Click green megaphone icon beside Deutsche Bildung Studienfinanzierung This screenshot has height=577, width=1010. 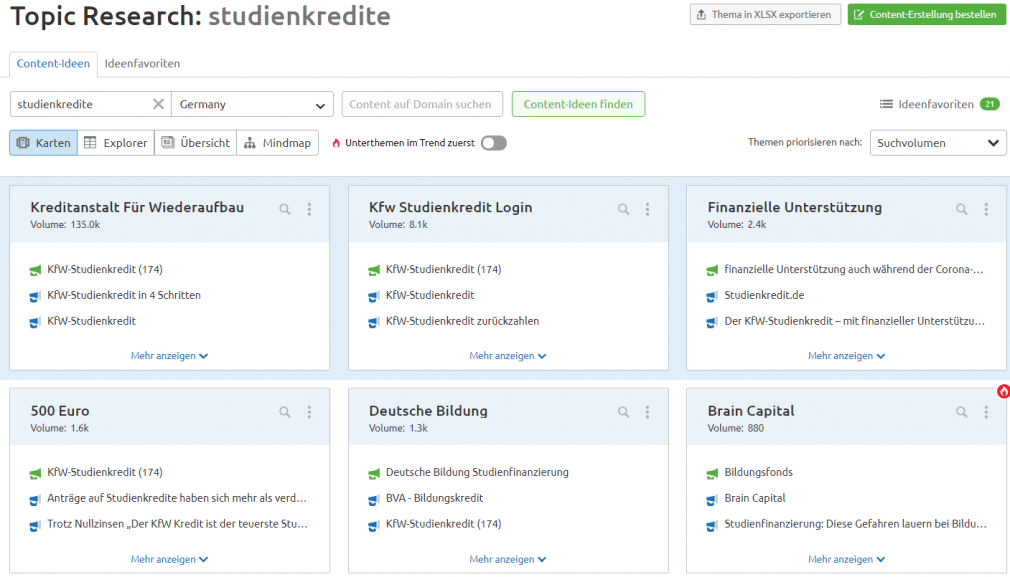coord(374,474)
